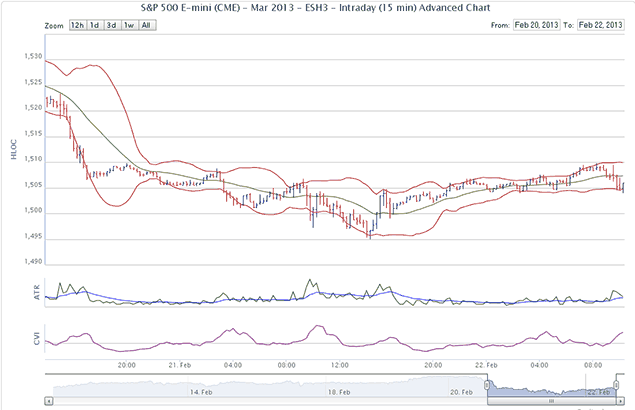This screenshot has height=410, width=635.
Task: Click the HLOC axis label
Action: (14, 149)
